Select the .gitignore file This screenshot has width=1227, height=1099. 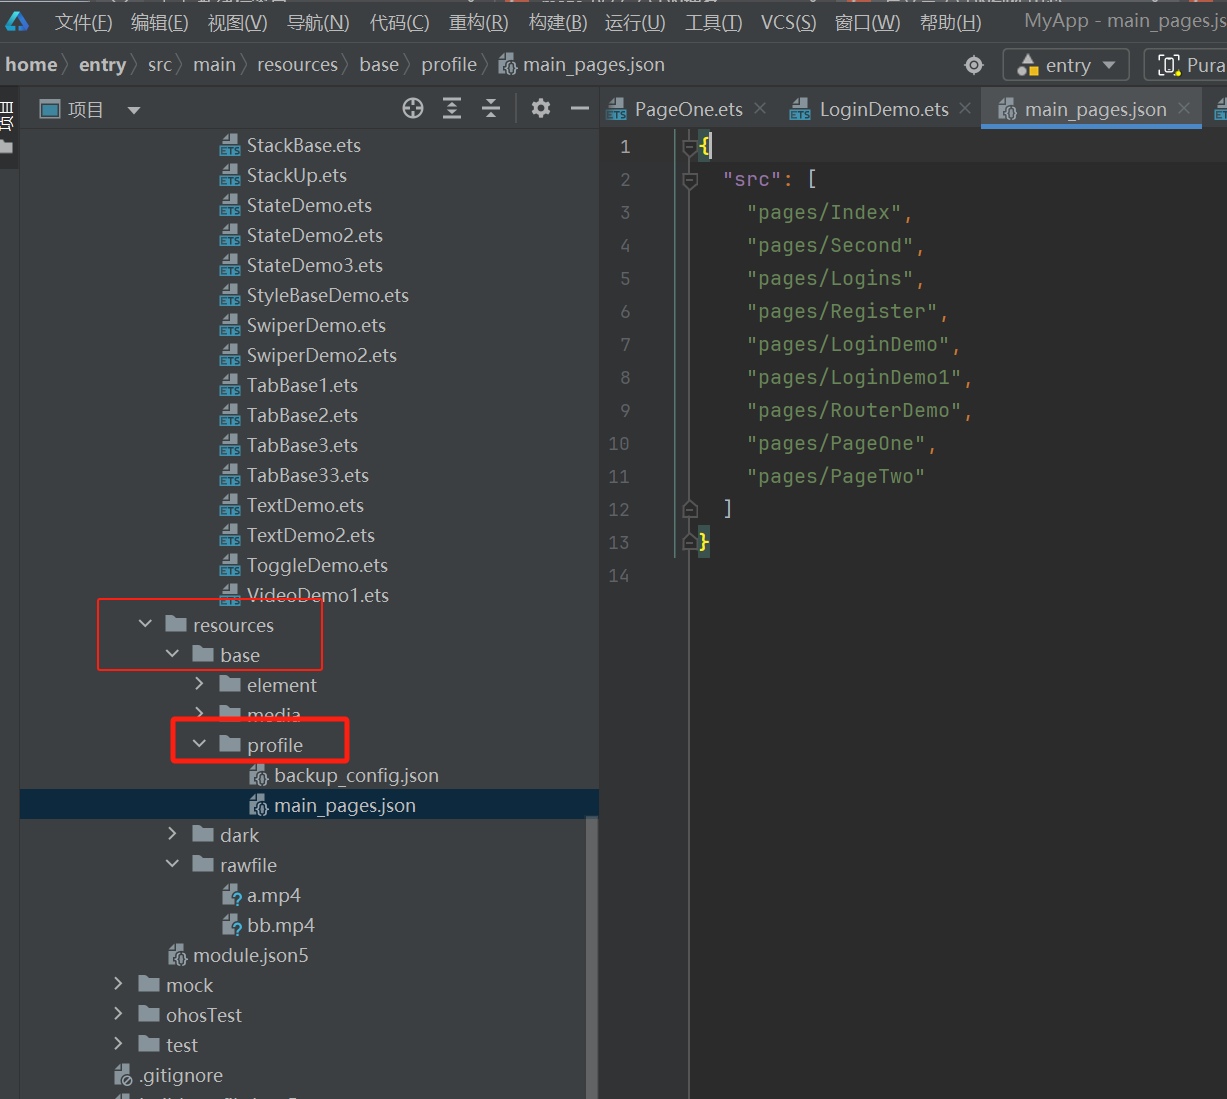click(x=181, y=1075)
